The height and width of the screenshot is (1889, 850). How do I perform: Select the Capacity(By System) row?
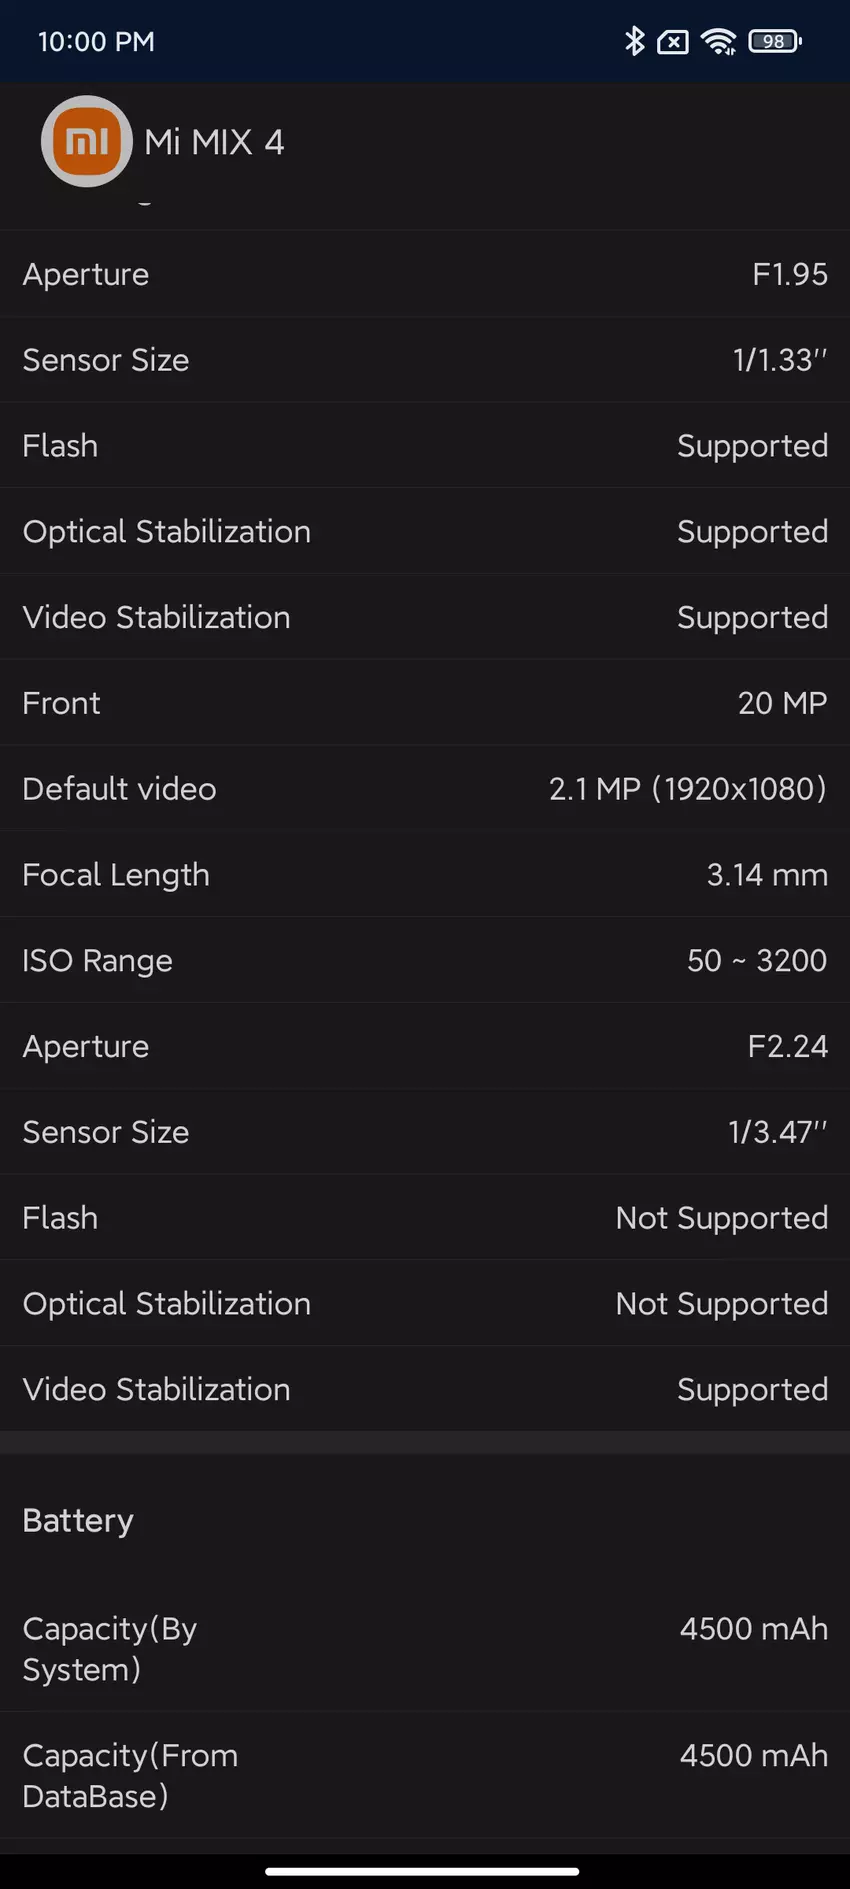tap(425, 1648)
